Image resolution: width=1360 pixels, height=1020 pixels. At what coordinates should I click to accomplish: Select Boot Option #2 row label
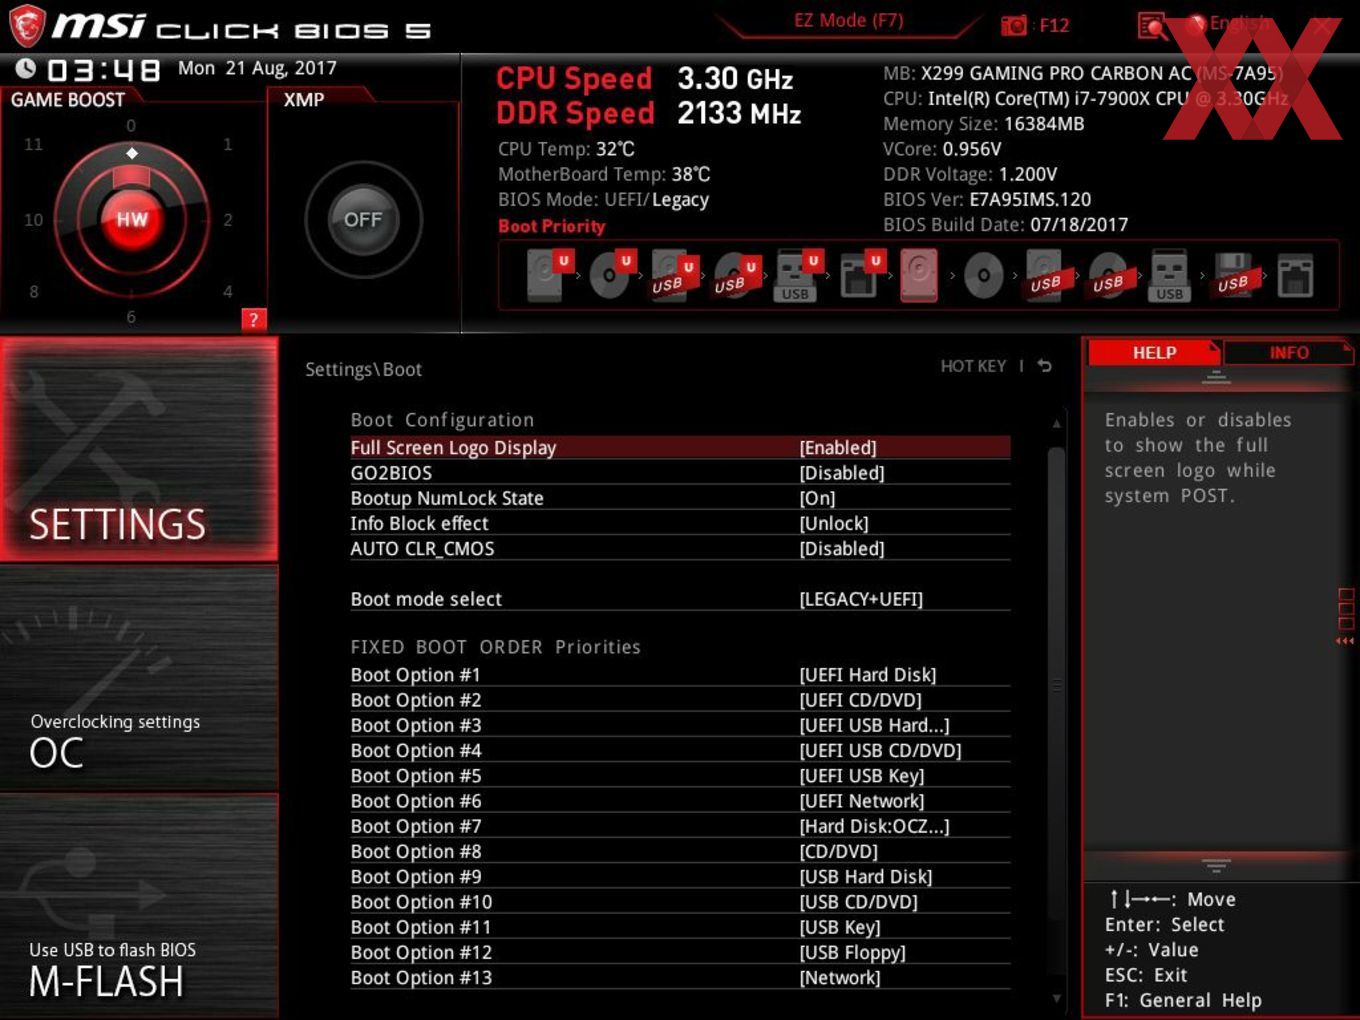(416, 699)
